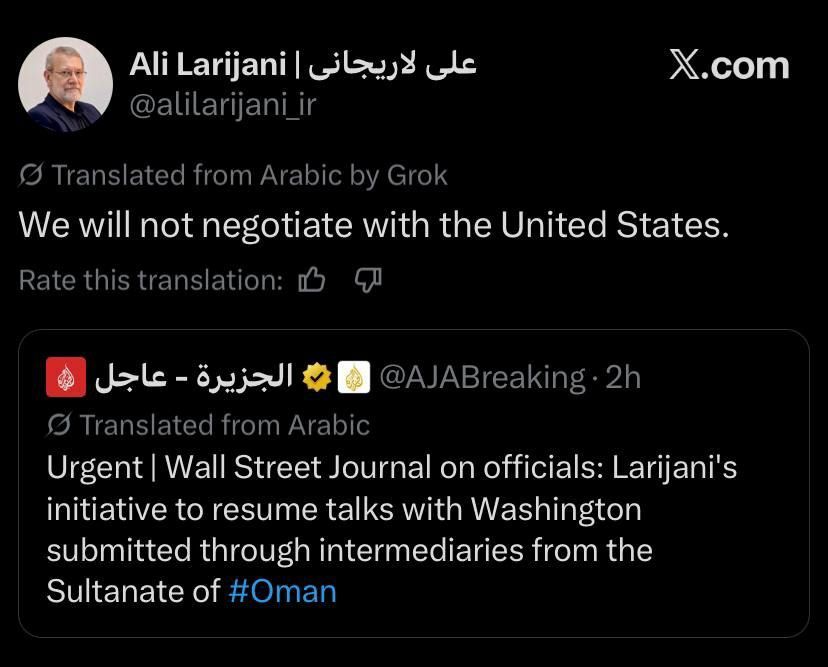Click the X.com logo
The width and height of the screenshot is (828, 667).
coord(729,66)
